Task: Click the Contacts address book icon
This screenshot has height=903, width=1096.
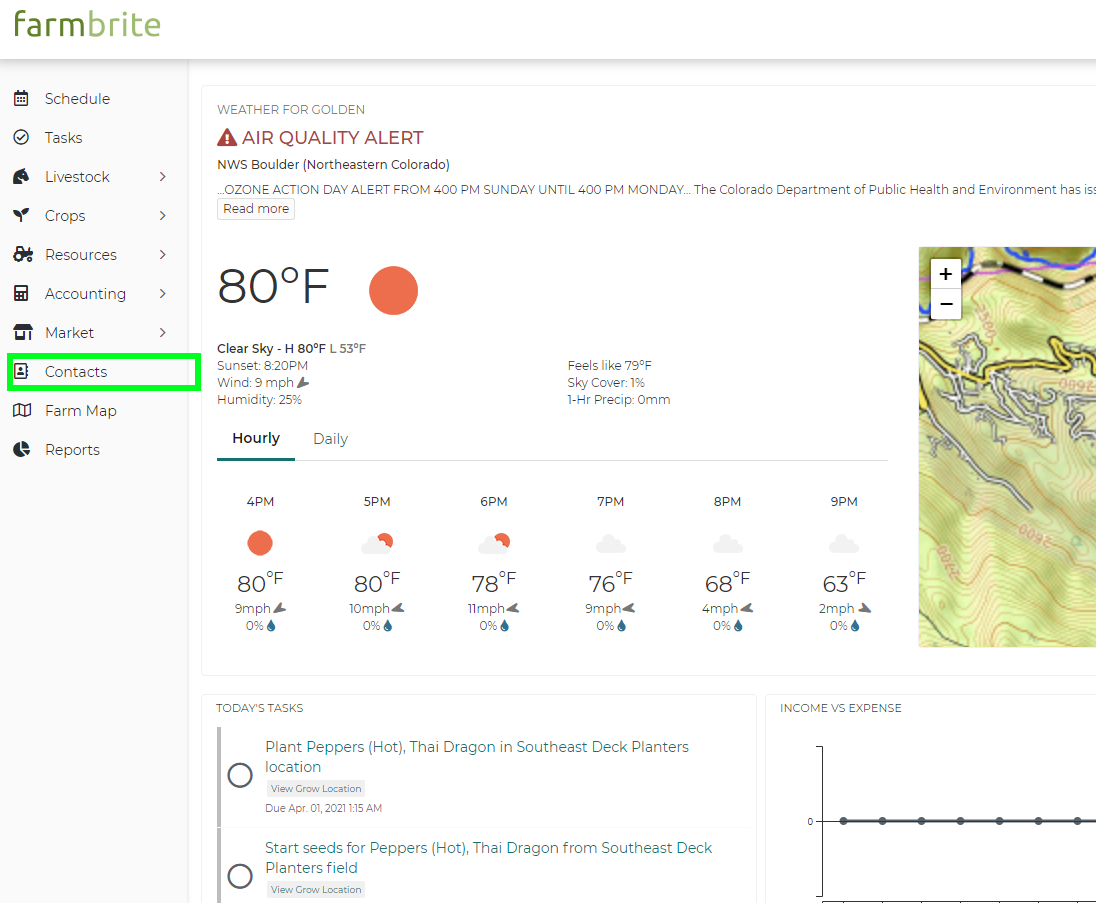Action: coord(22,371)
